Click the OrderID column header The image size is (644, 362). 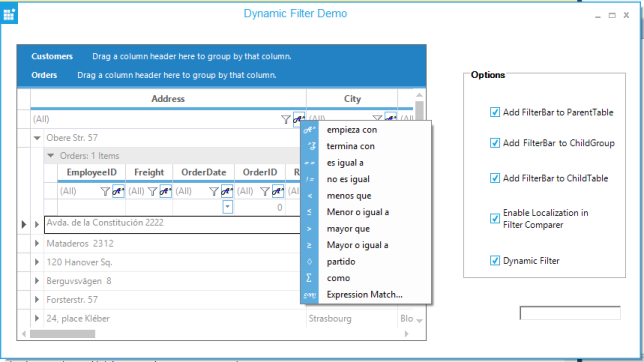260,173
